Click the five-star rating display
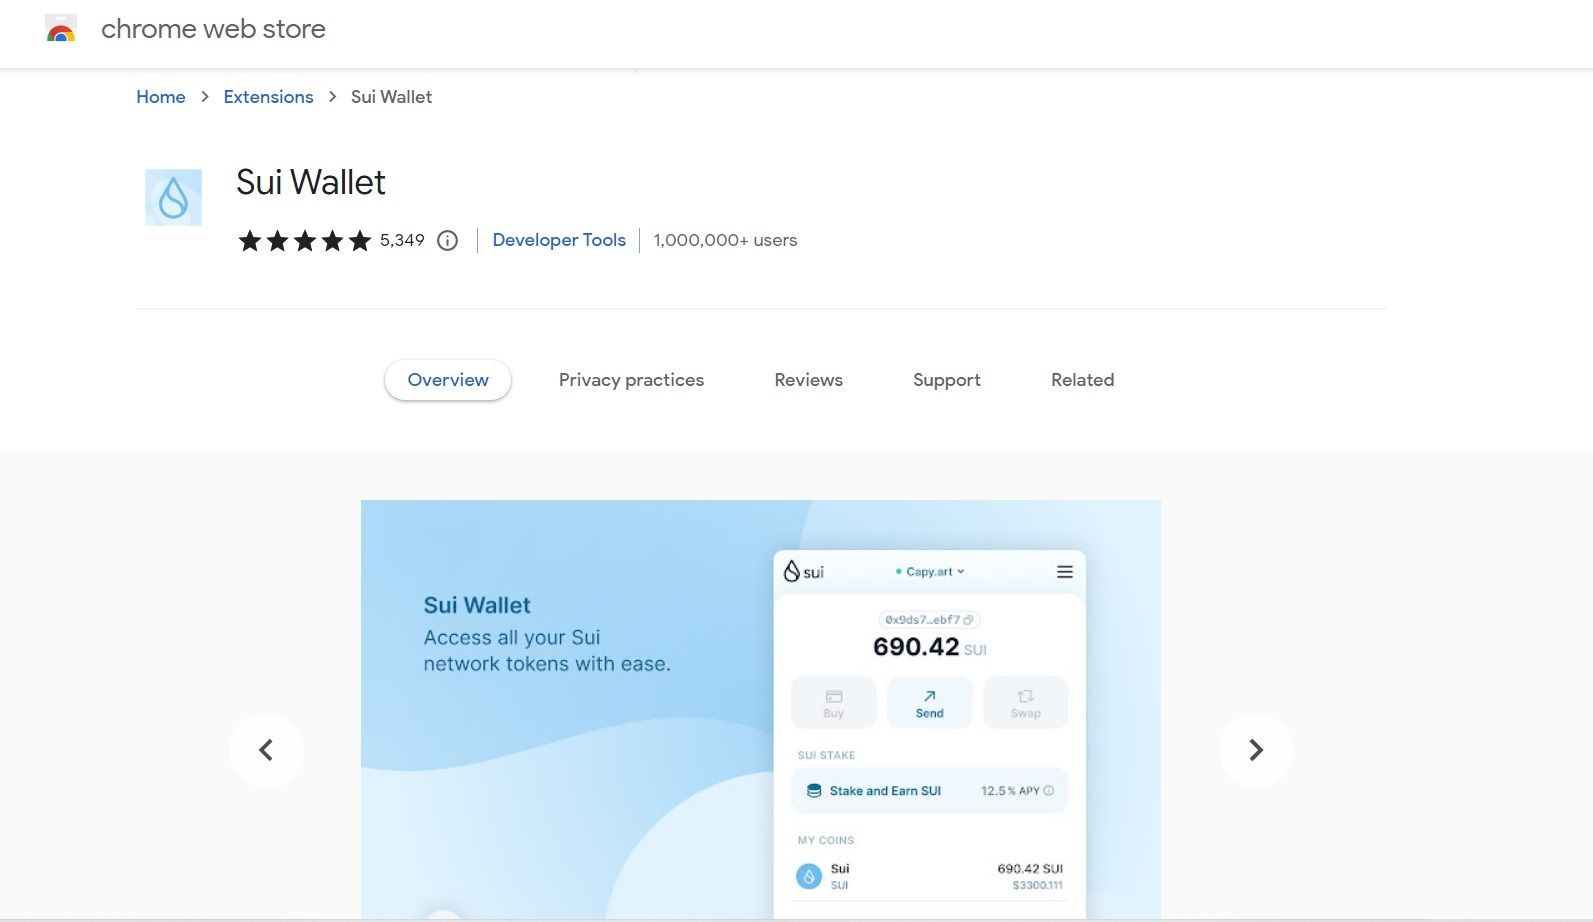The image size is (1593, 922). point(305,241)
